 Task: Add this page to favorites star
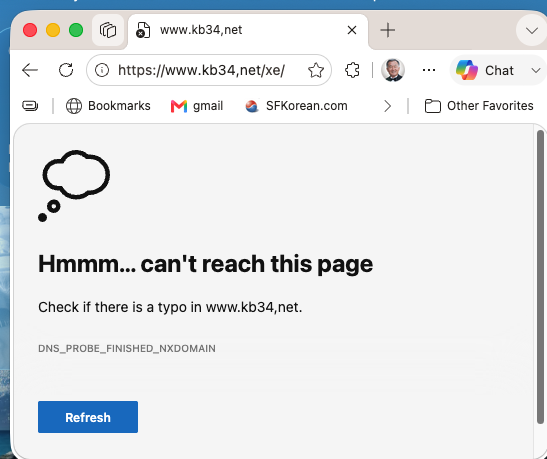[316, 70]
